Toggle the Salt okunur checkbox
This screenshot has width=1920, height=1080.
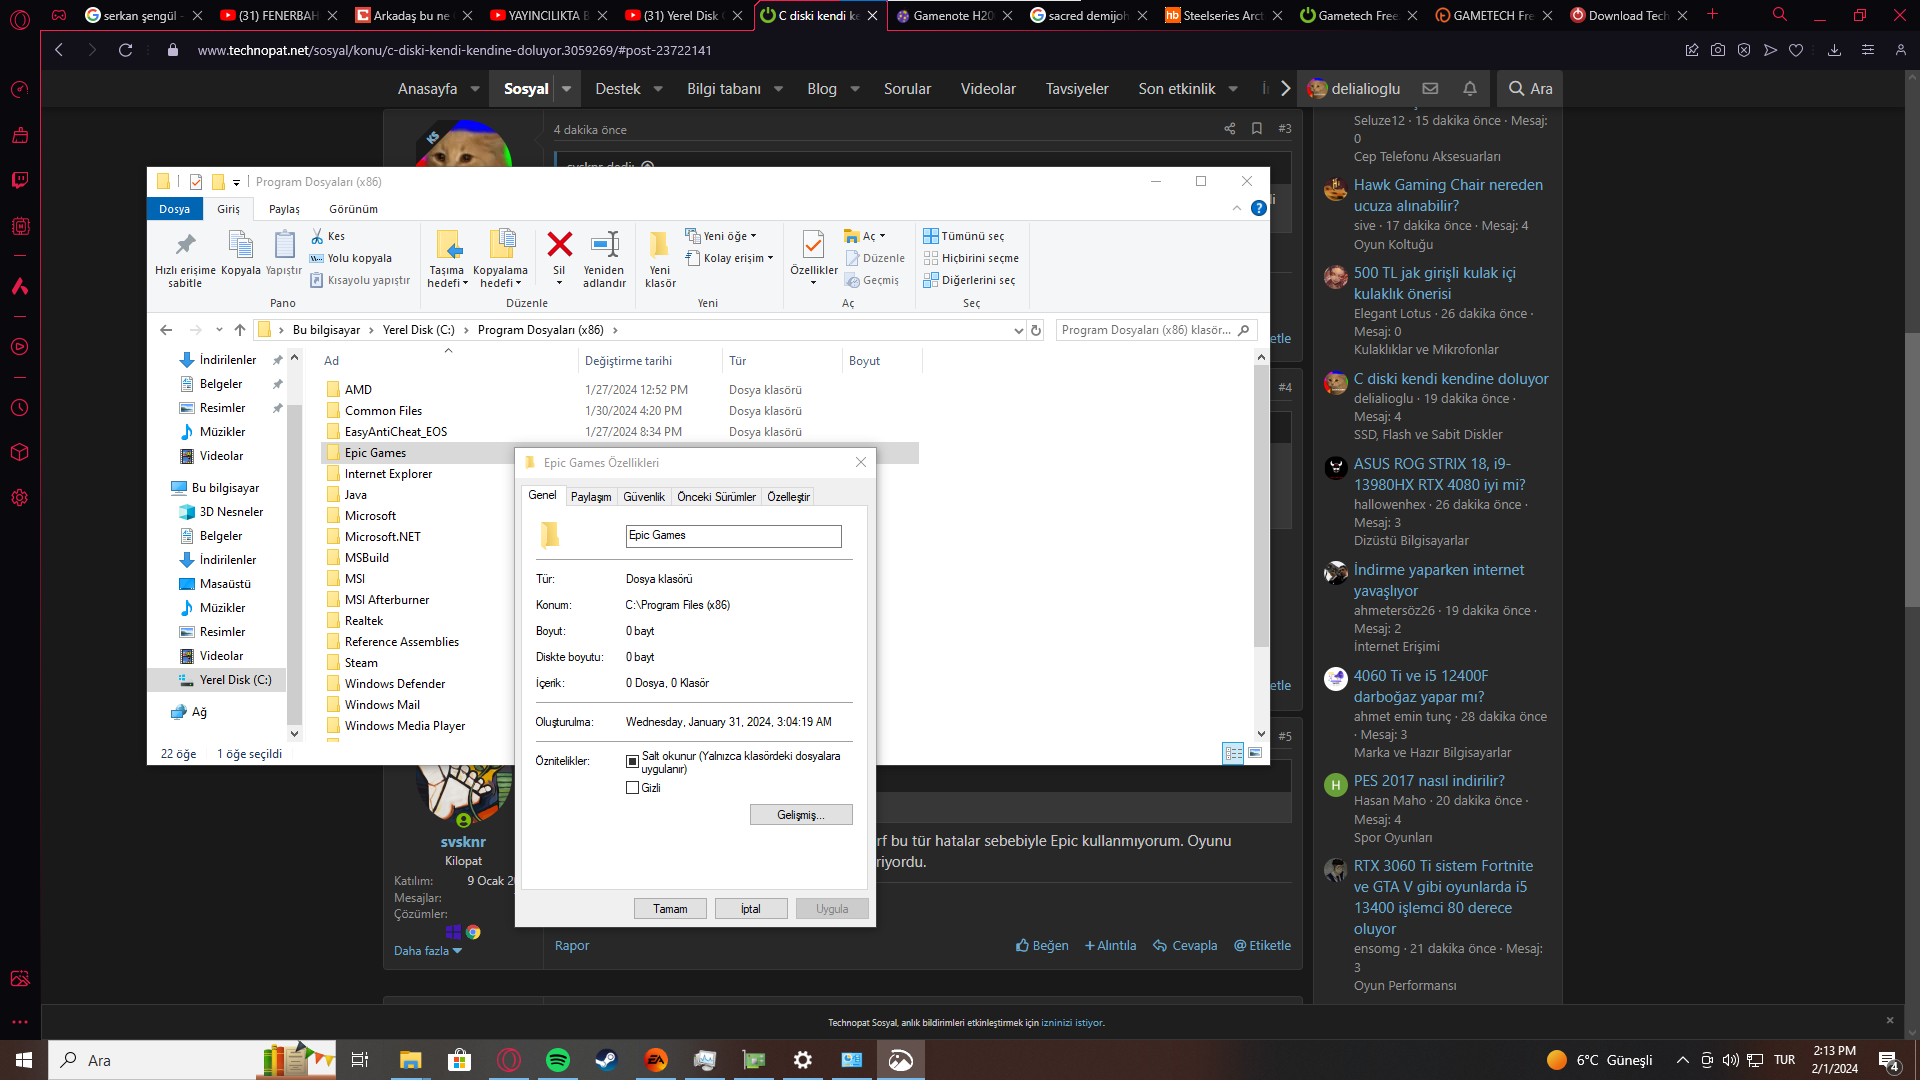point(632,761)
